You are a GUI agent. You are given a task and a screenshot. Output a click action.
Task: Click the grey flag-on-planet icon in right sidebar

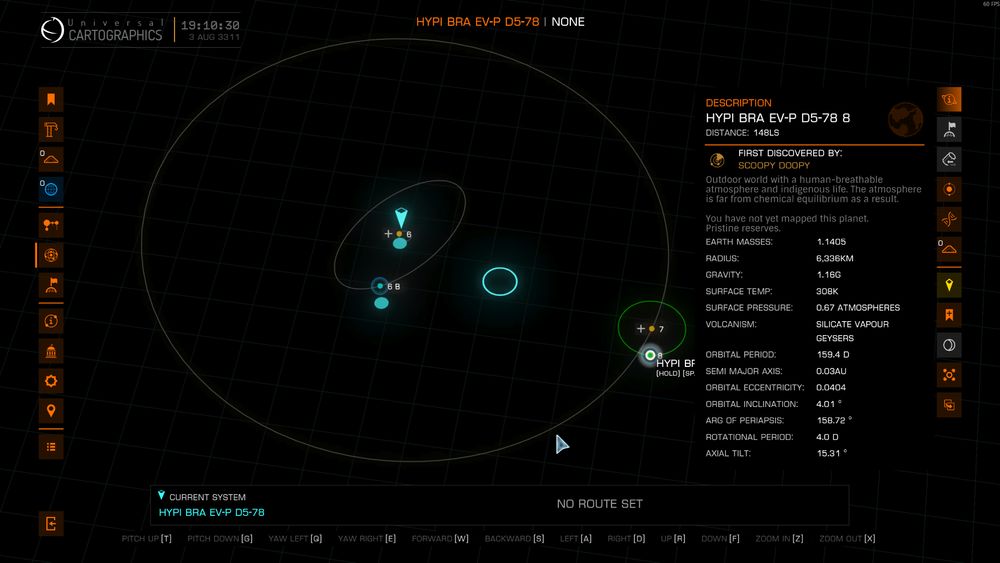(x=949, y=129)
